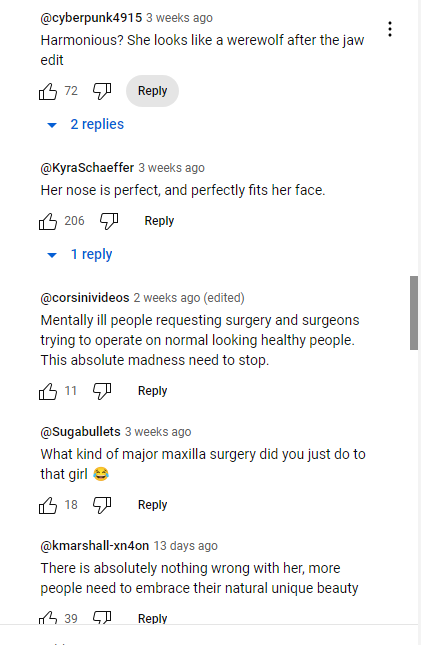Reply to @corsinivideos' comment
This screenshot has height=645, width=421.
tap(152, 391)
